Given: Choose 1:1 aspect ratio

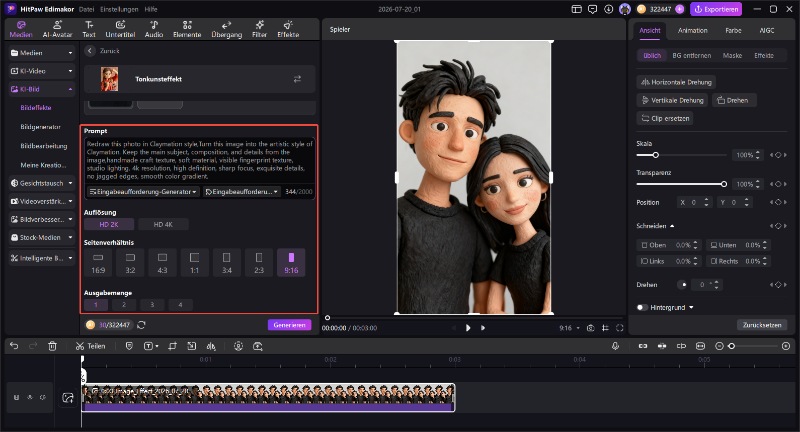Looking at the screenshot, I should pyautogui.click(x=194, y=263).
